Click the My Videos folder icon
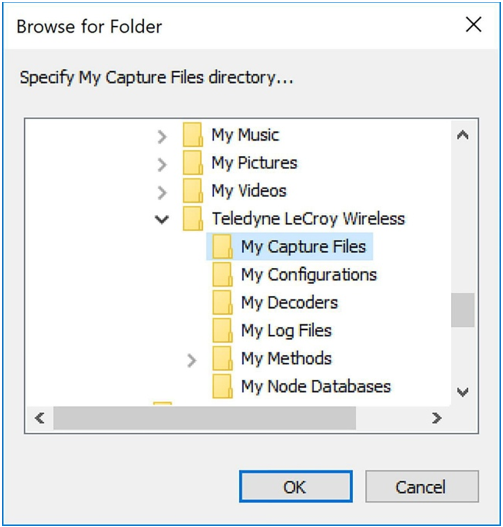The width and height of the screenshot is (503, 527). tap(193, 191)
